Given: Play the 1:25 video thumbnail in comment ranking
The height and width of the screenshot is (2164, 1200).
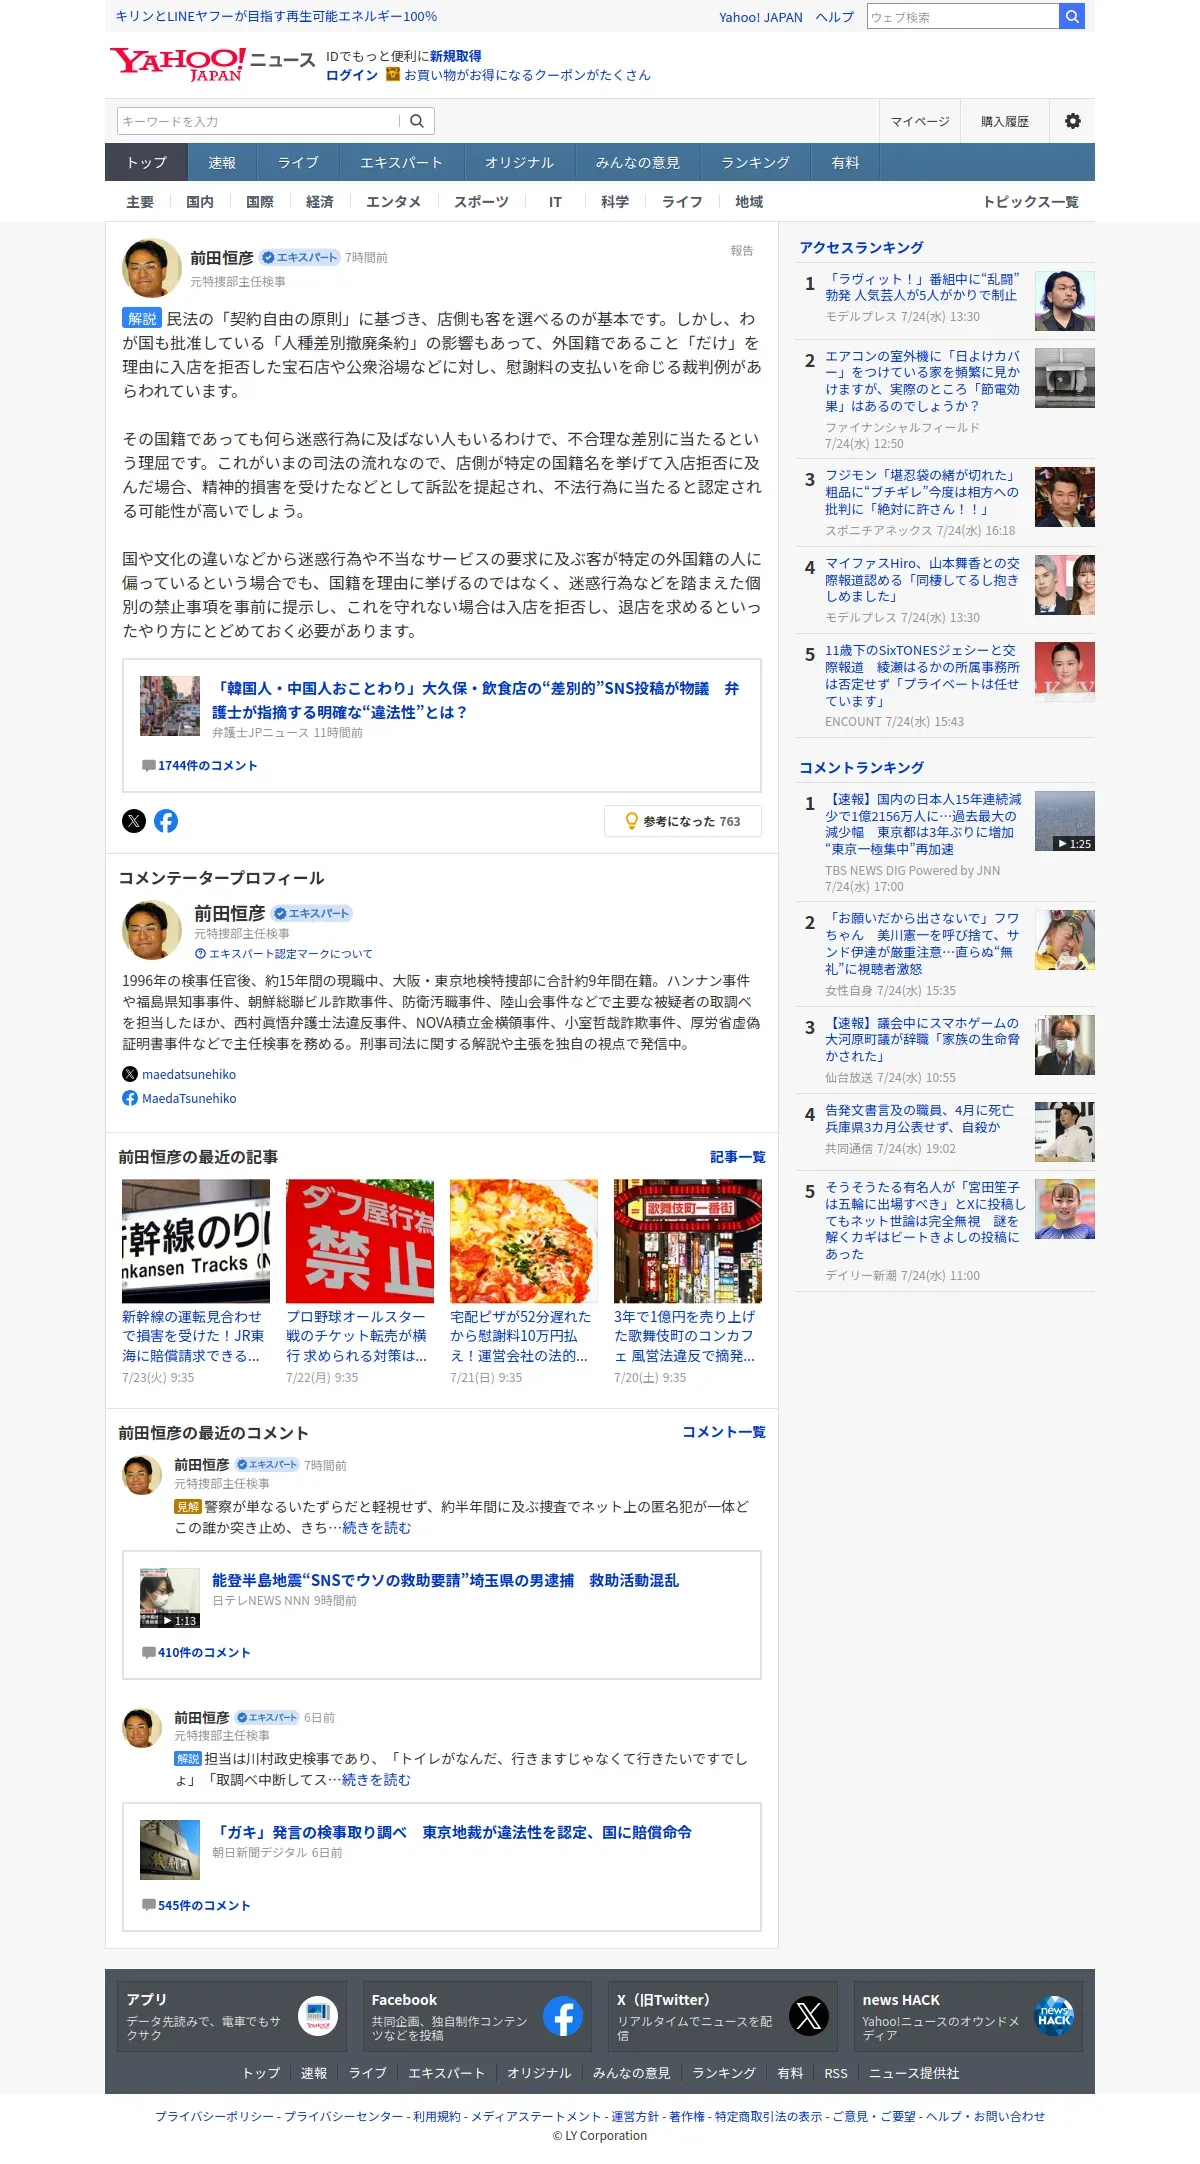Looking at the screenshot, I should coord(1065,821).
